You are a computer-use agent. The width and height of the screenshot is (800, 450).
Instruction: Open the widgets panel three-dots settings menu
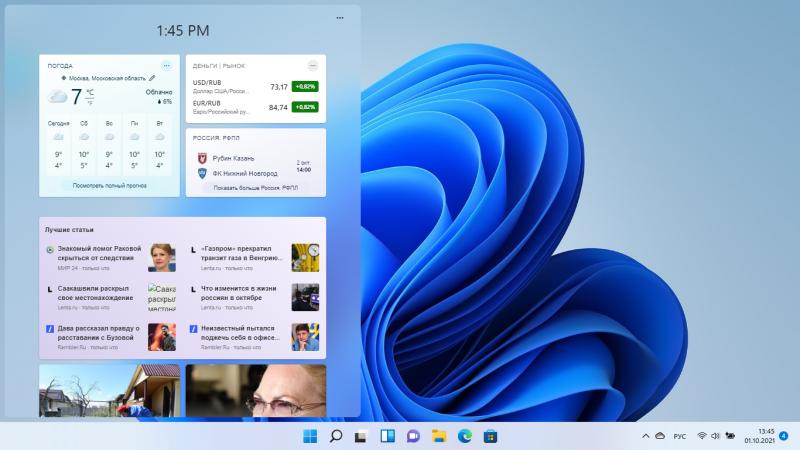point(340,18)
